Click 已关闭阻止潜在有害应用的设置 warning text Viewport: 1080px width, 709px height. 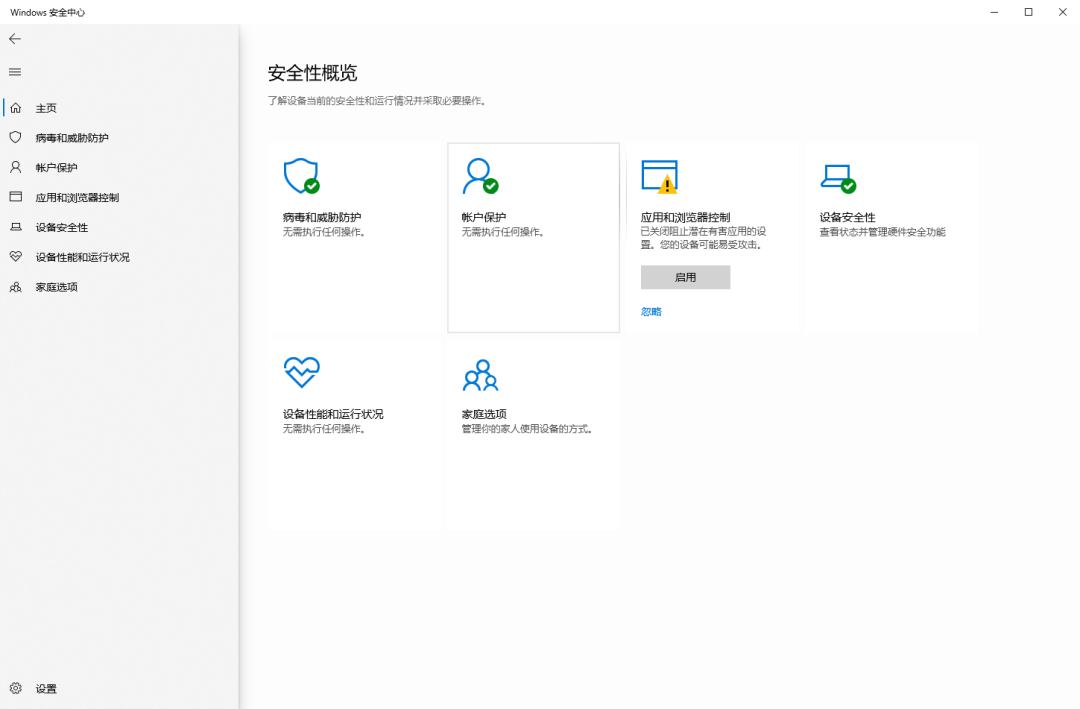click(x=703, y=238)
